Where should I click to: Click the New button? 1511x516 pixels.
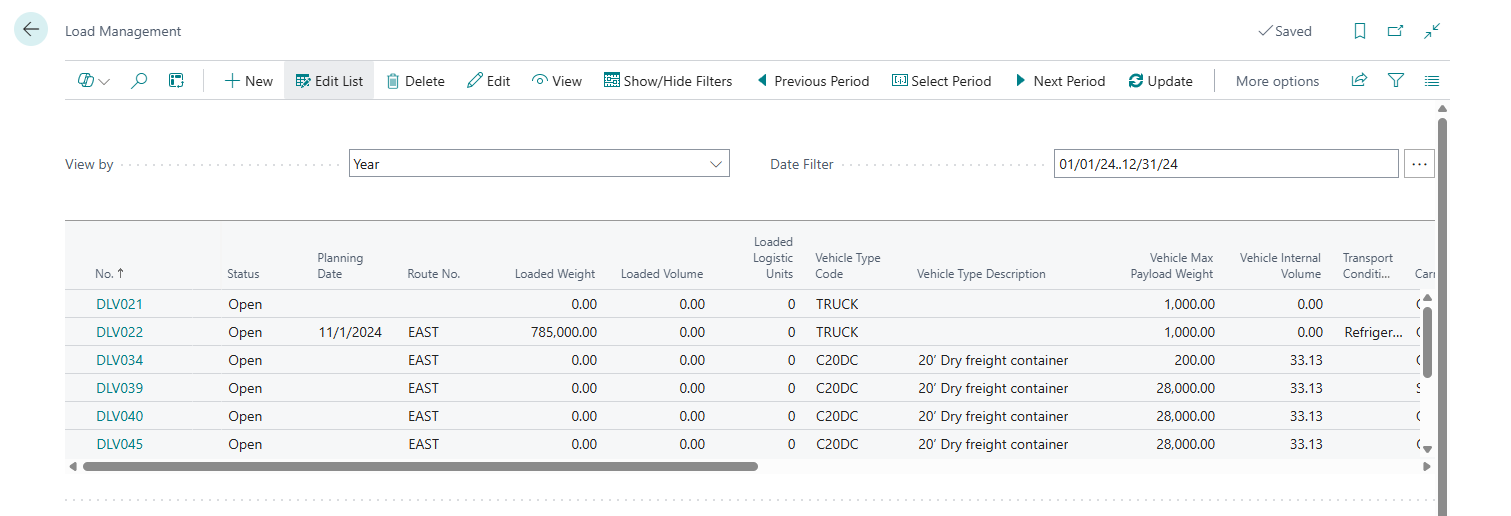(x=248, y=81)
